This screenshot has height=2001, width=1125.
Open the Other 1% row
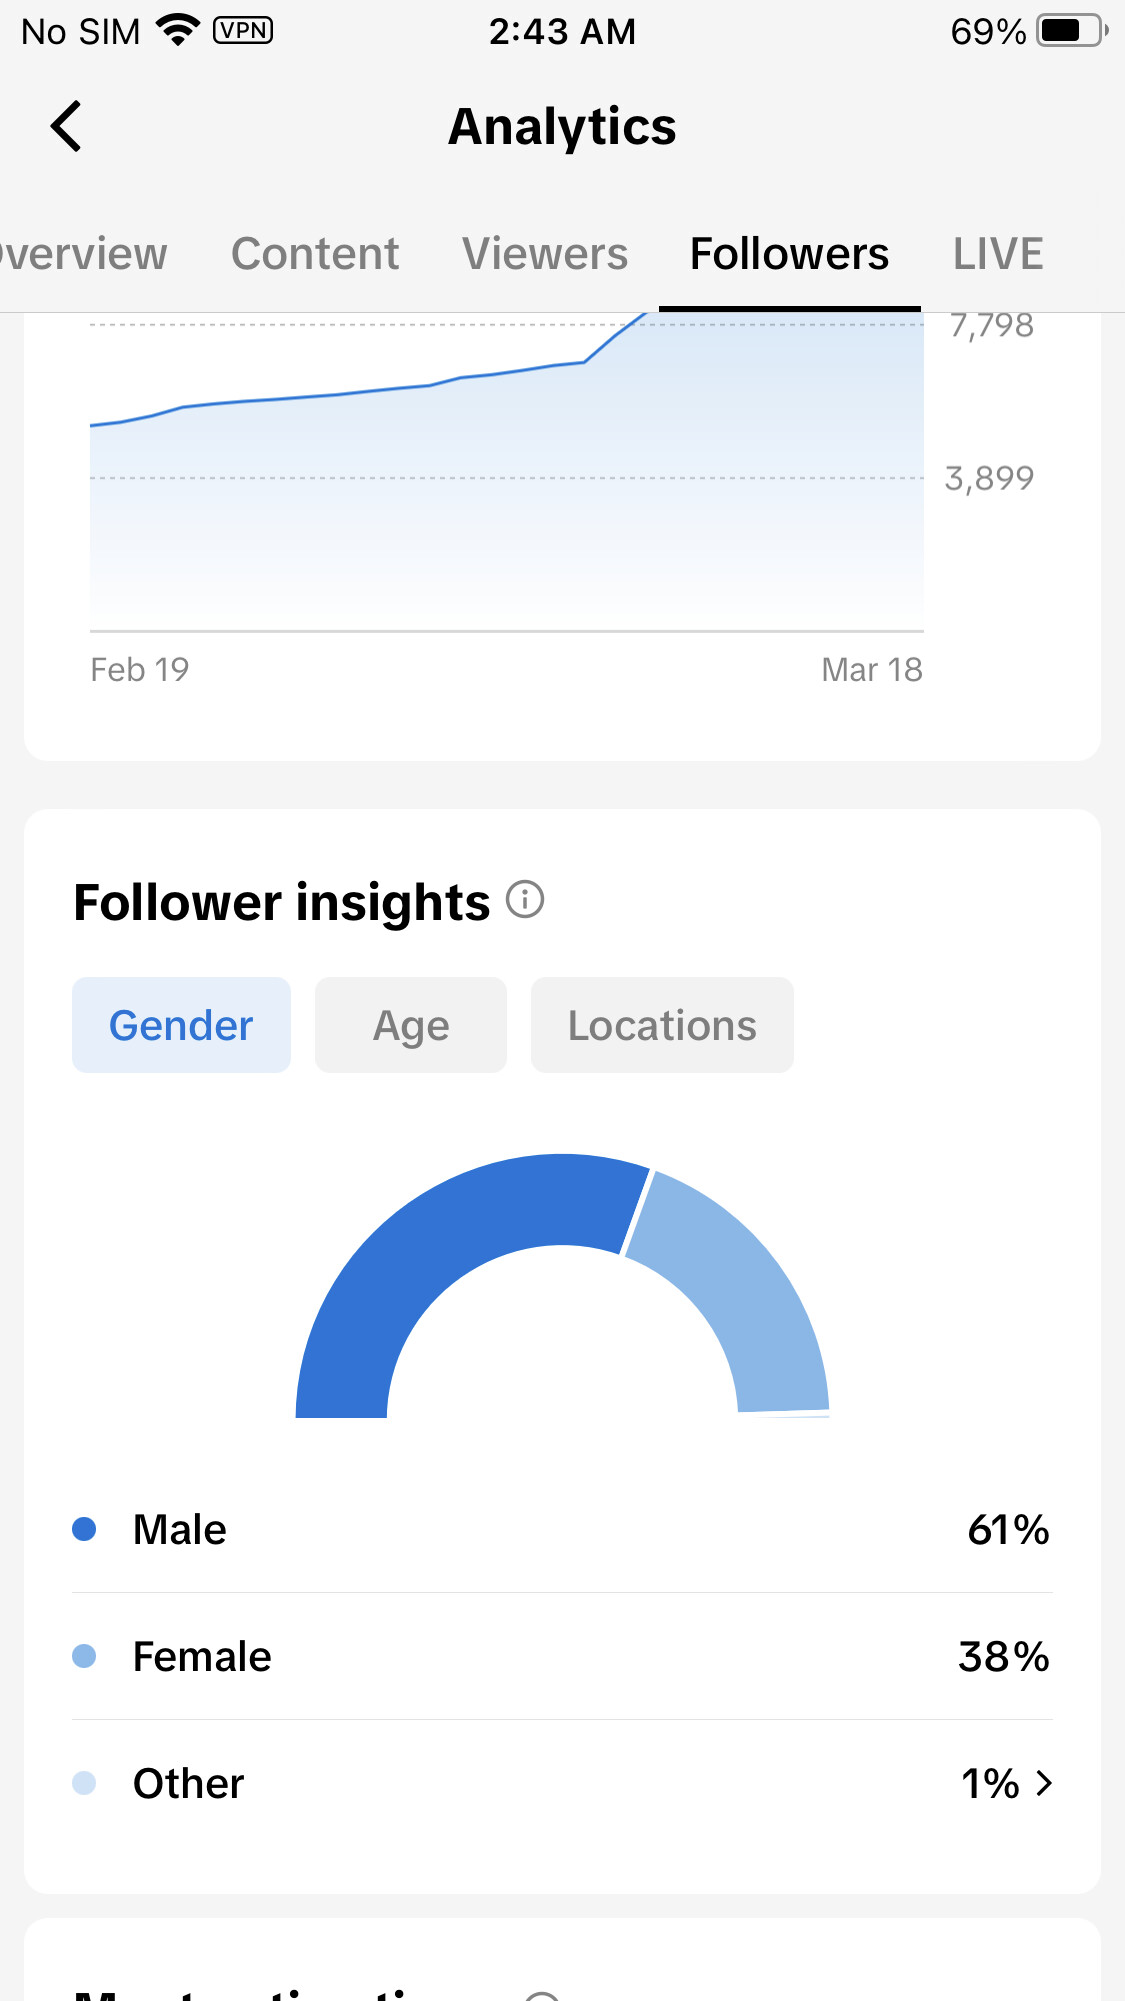click(x=560, y=1783)
